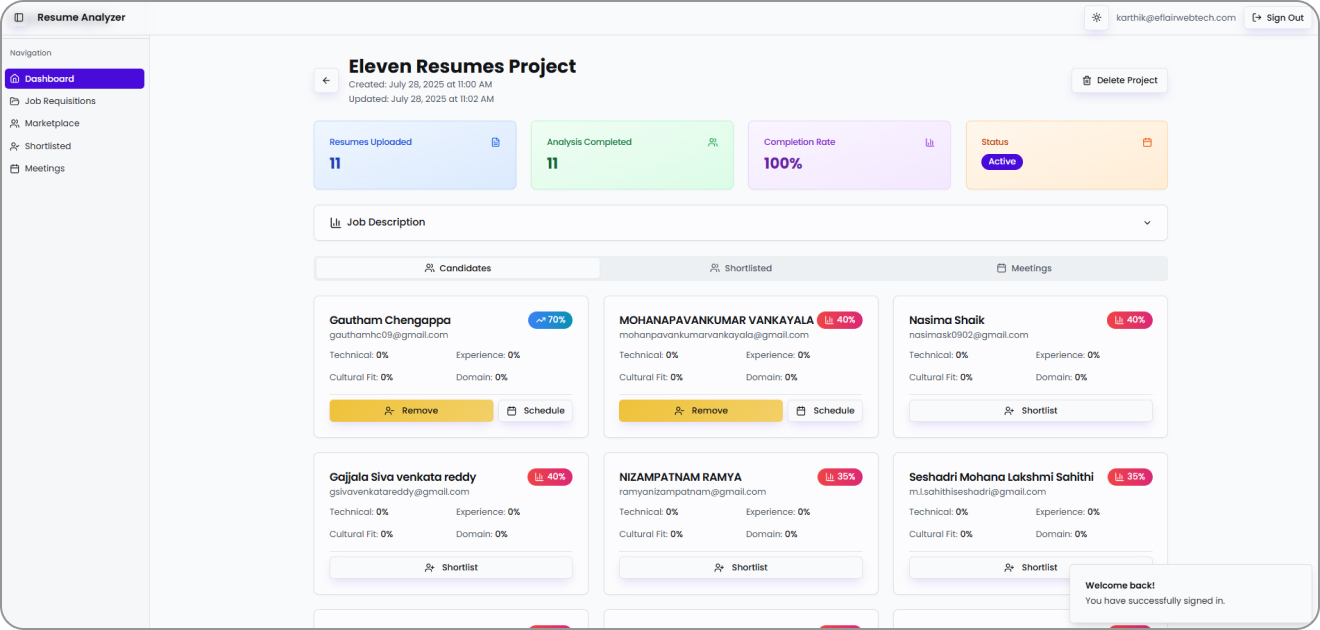1320x630 pixels.
Task: Expand Job Description with the chevron
Action: point(1147,223)
